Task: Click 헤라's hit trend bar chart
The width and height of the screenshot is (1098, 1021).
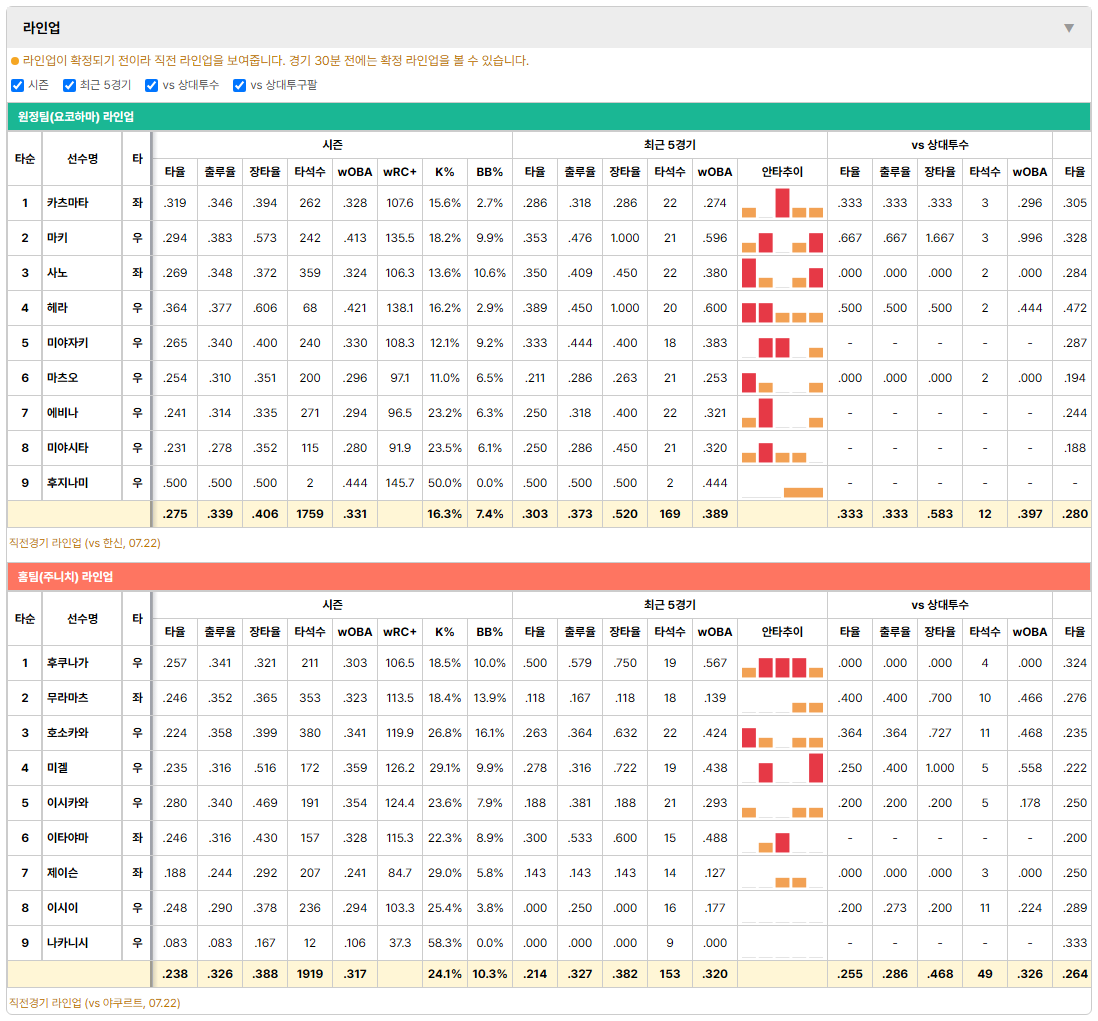Action: [782, 308]
